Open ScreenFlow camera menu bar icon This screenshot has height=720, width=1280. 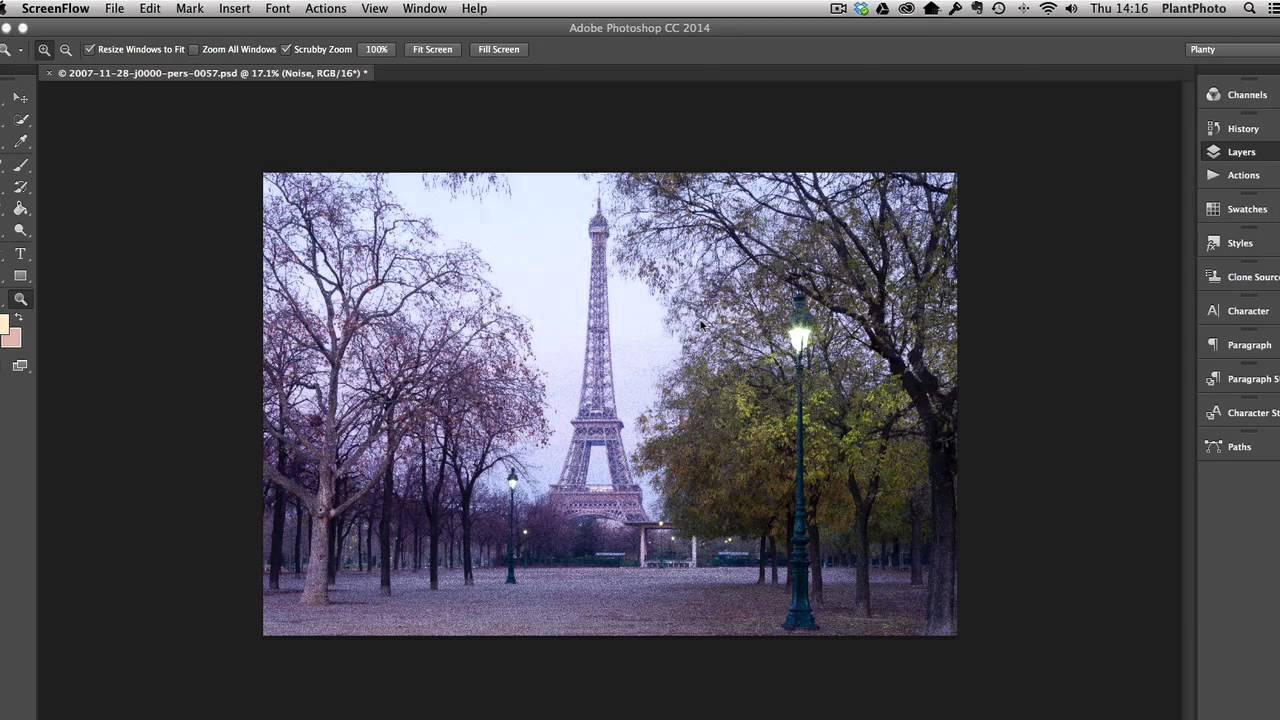pyautogui.click(x=839, y=8)
